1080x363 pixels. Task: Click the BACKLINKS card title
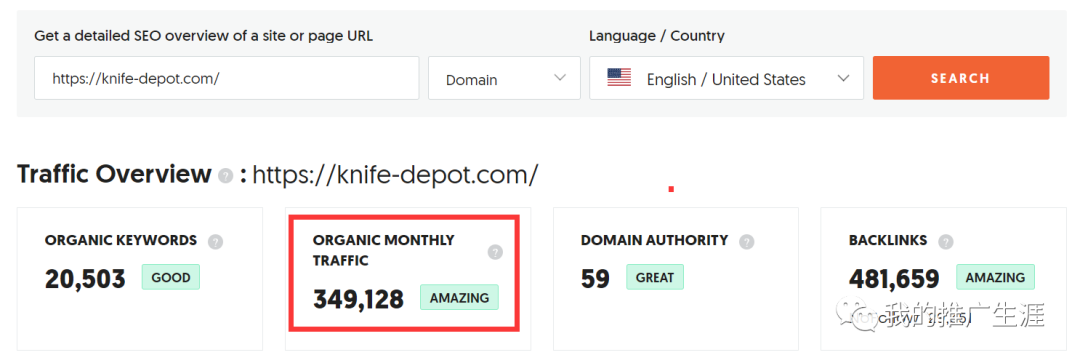pos(888,240)
